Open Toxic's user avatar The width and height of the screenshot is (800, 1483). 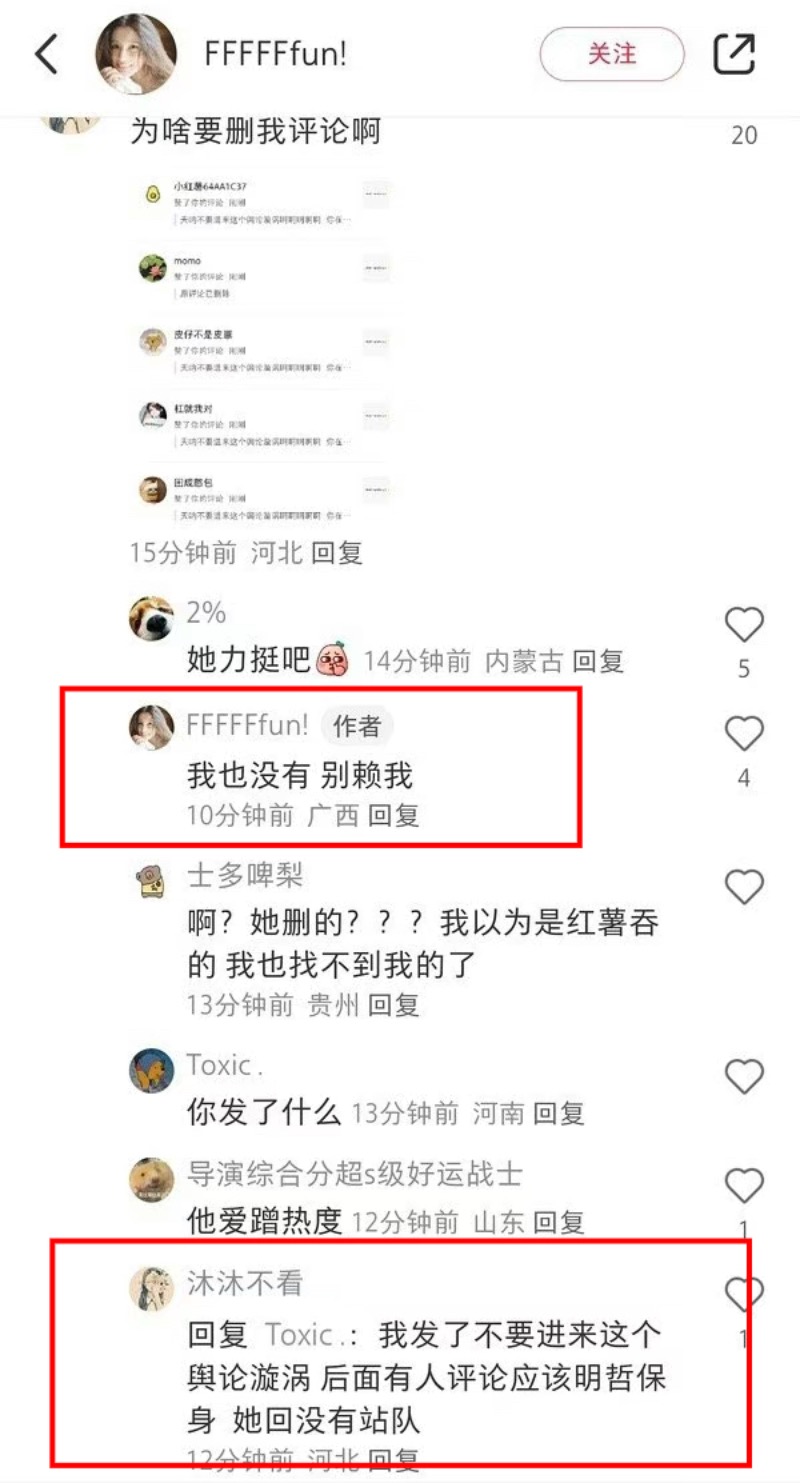coord(151,1071)
